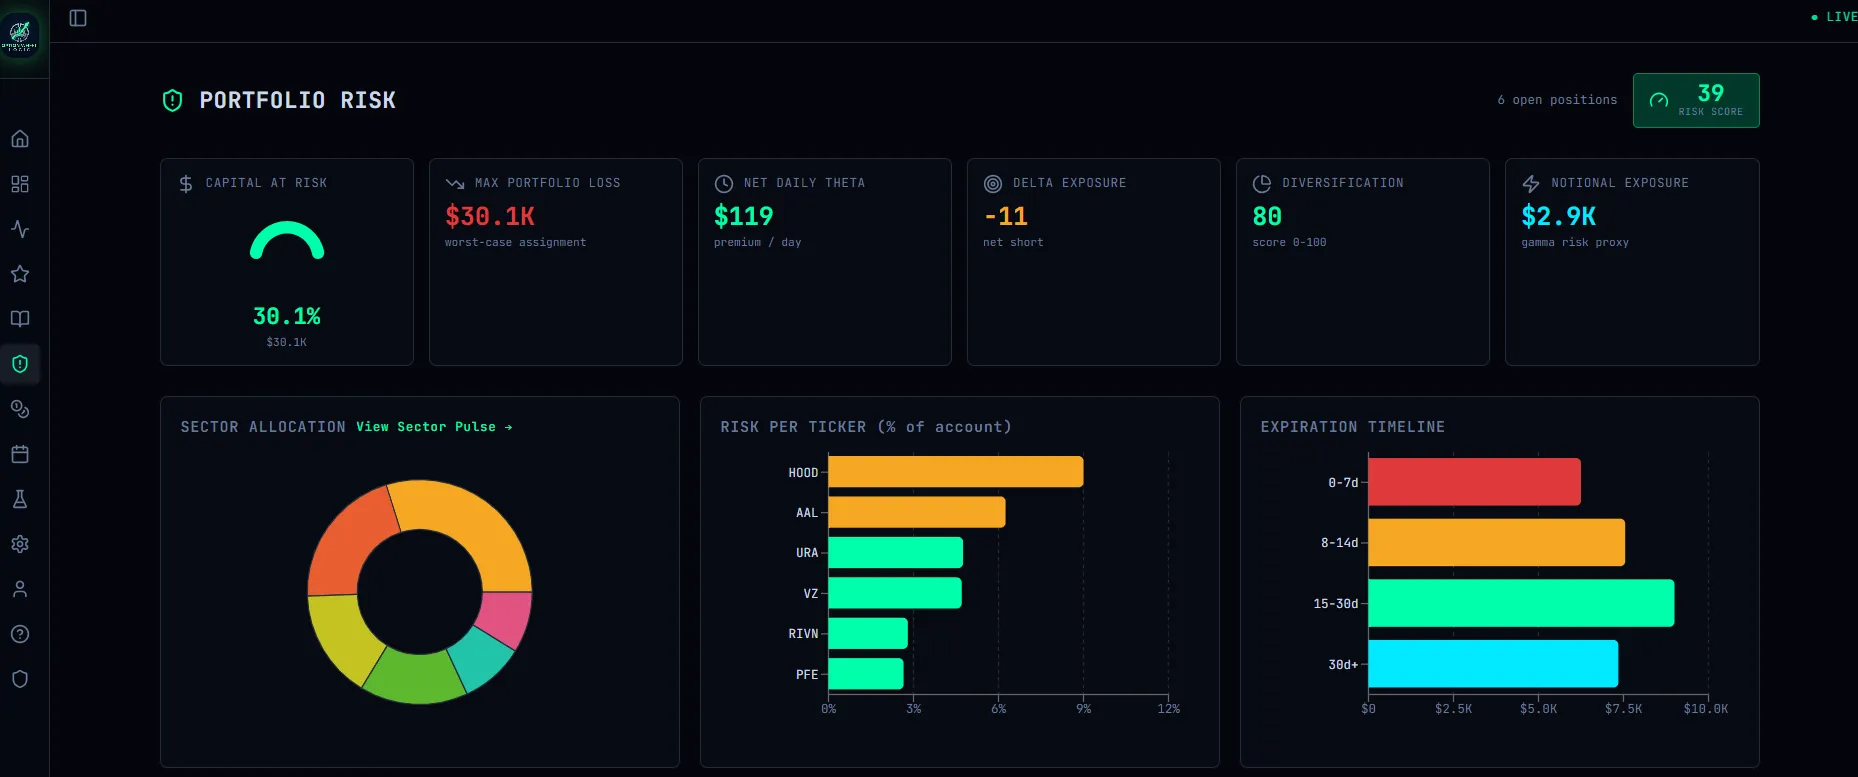Open the star watchlist icon in sidebar
This screenshot has height=777, width=1858.
coord(20,274)
